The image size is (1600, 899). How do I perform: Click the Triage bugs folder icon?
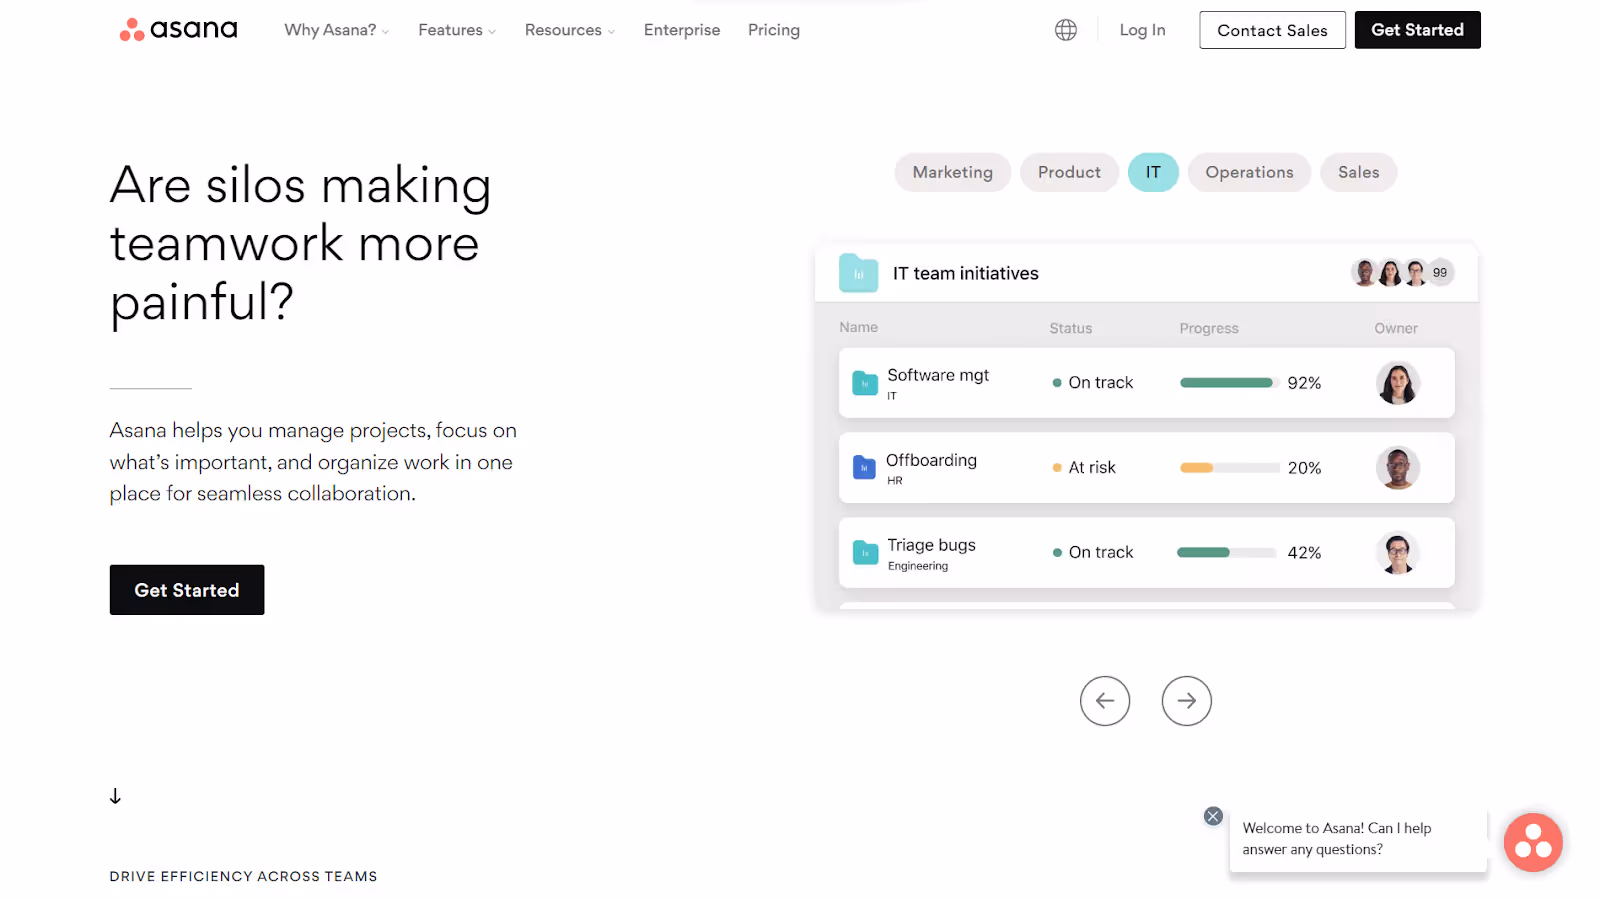click(x=864, y=552)
